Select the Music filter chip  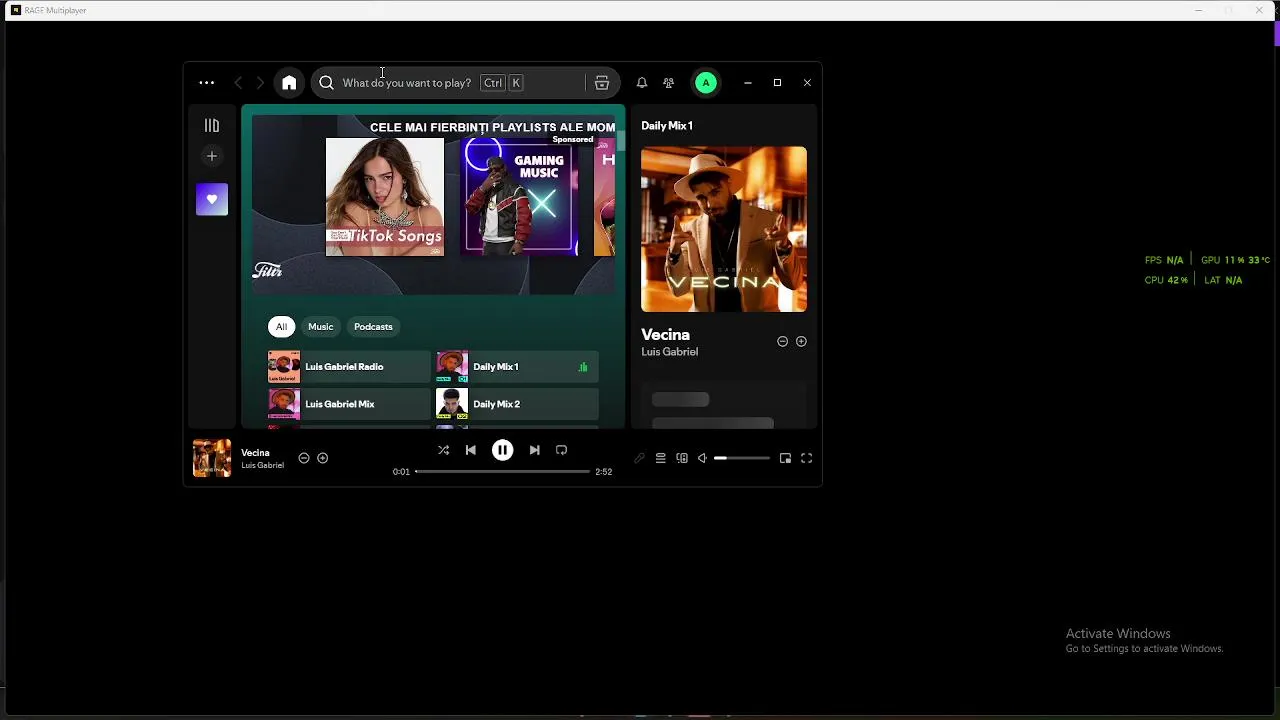point(320,327)
